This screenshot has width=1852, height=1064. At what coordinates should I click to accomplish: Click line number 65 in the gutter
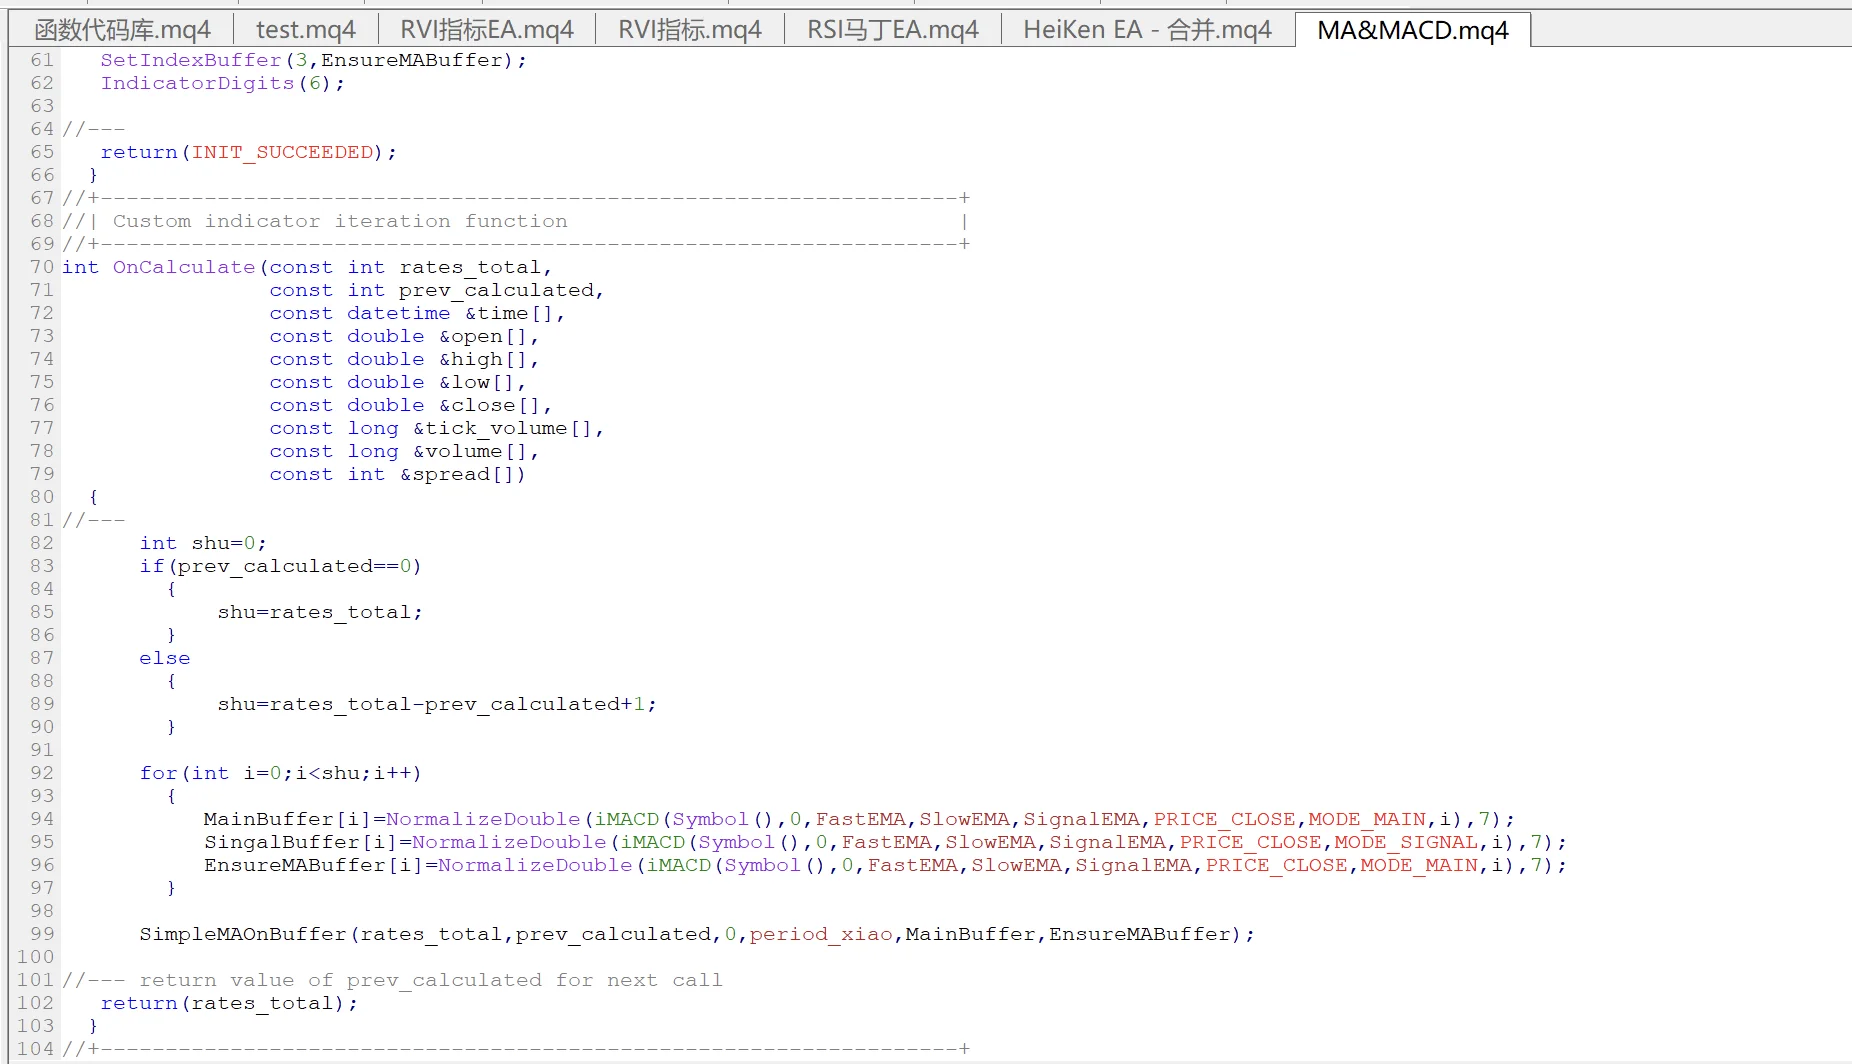[42, 152]
